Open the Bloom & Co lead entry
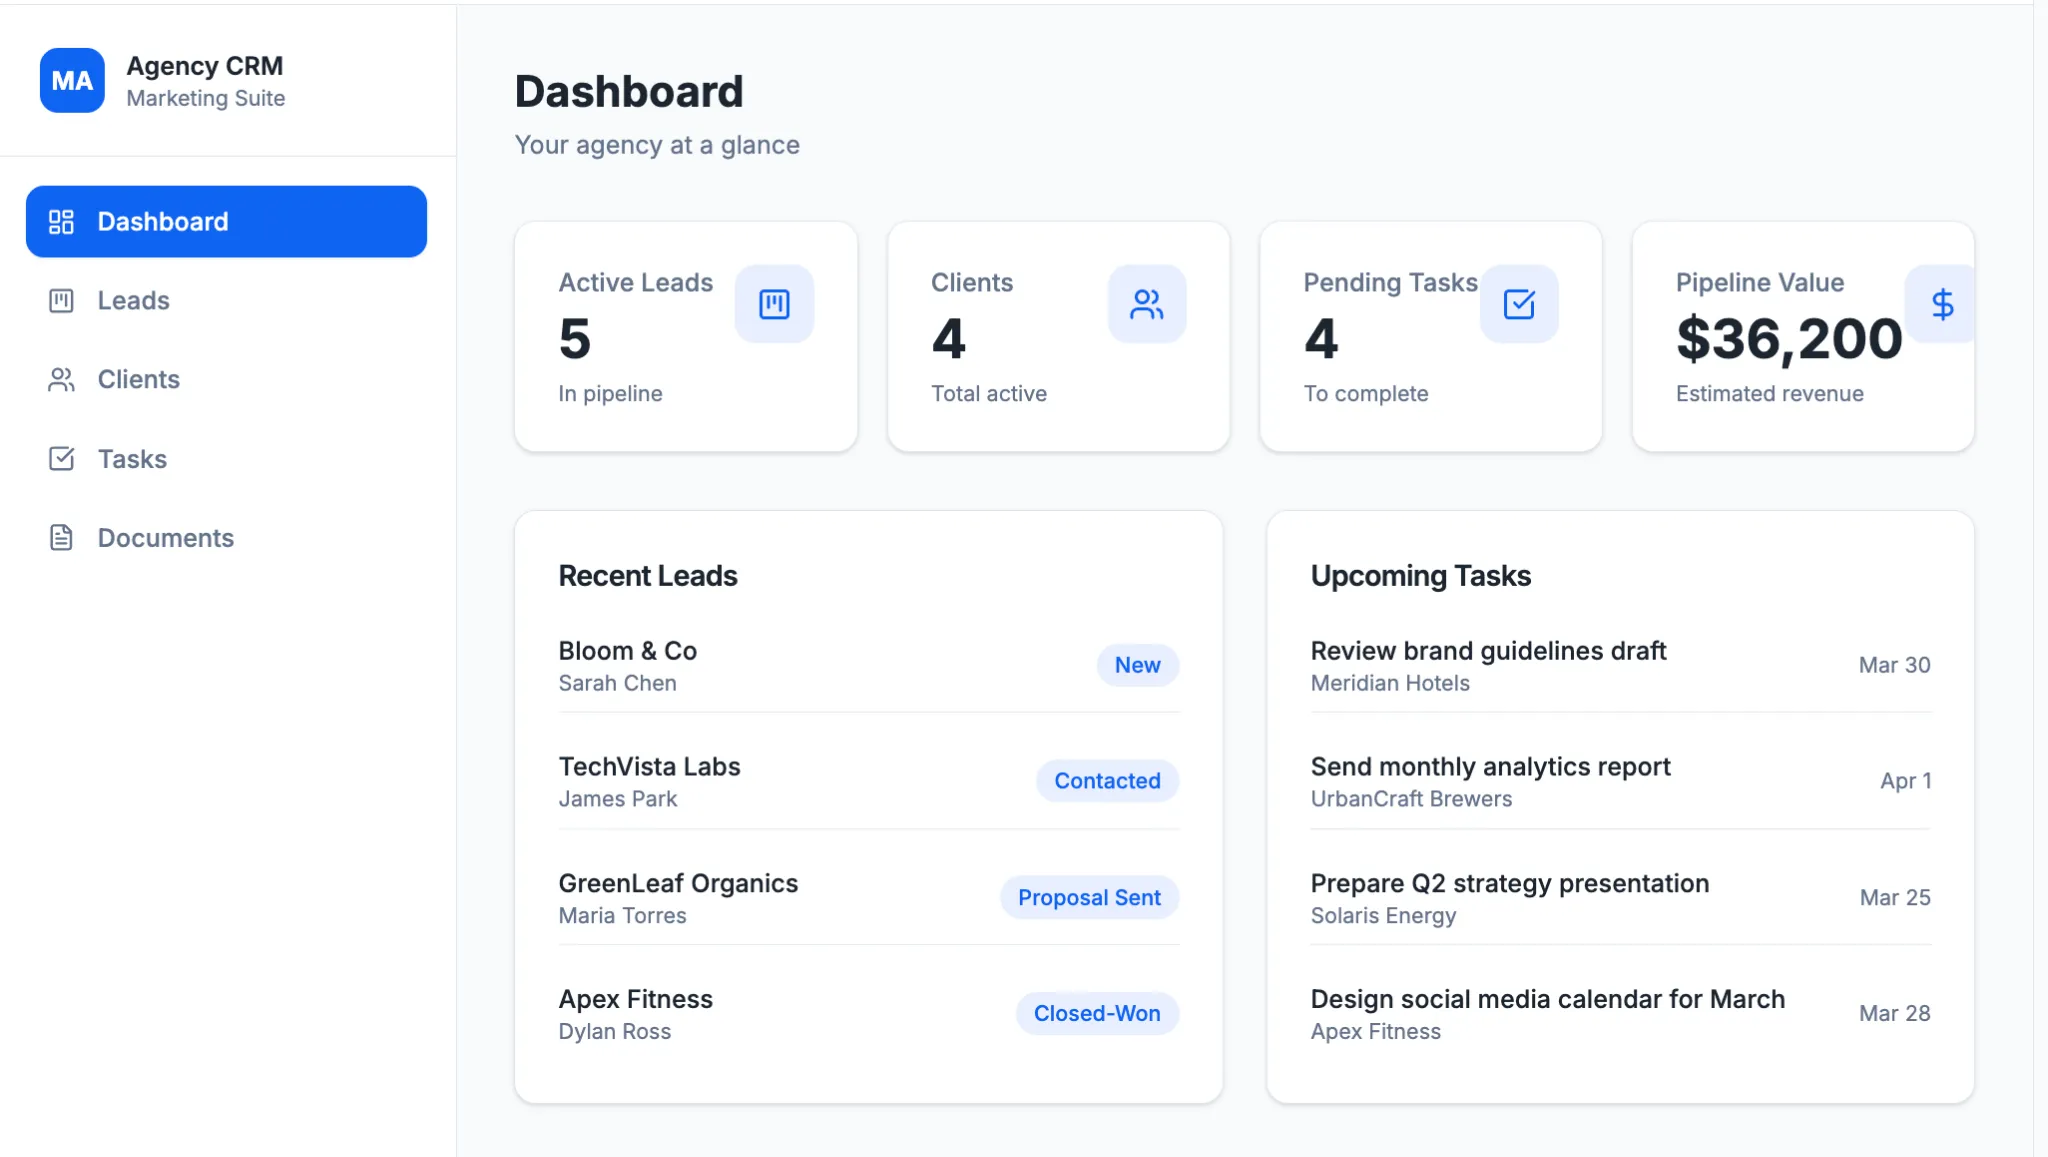 tap(628, 650)
